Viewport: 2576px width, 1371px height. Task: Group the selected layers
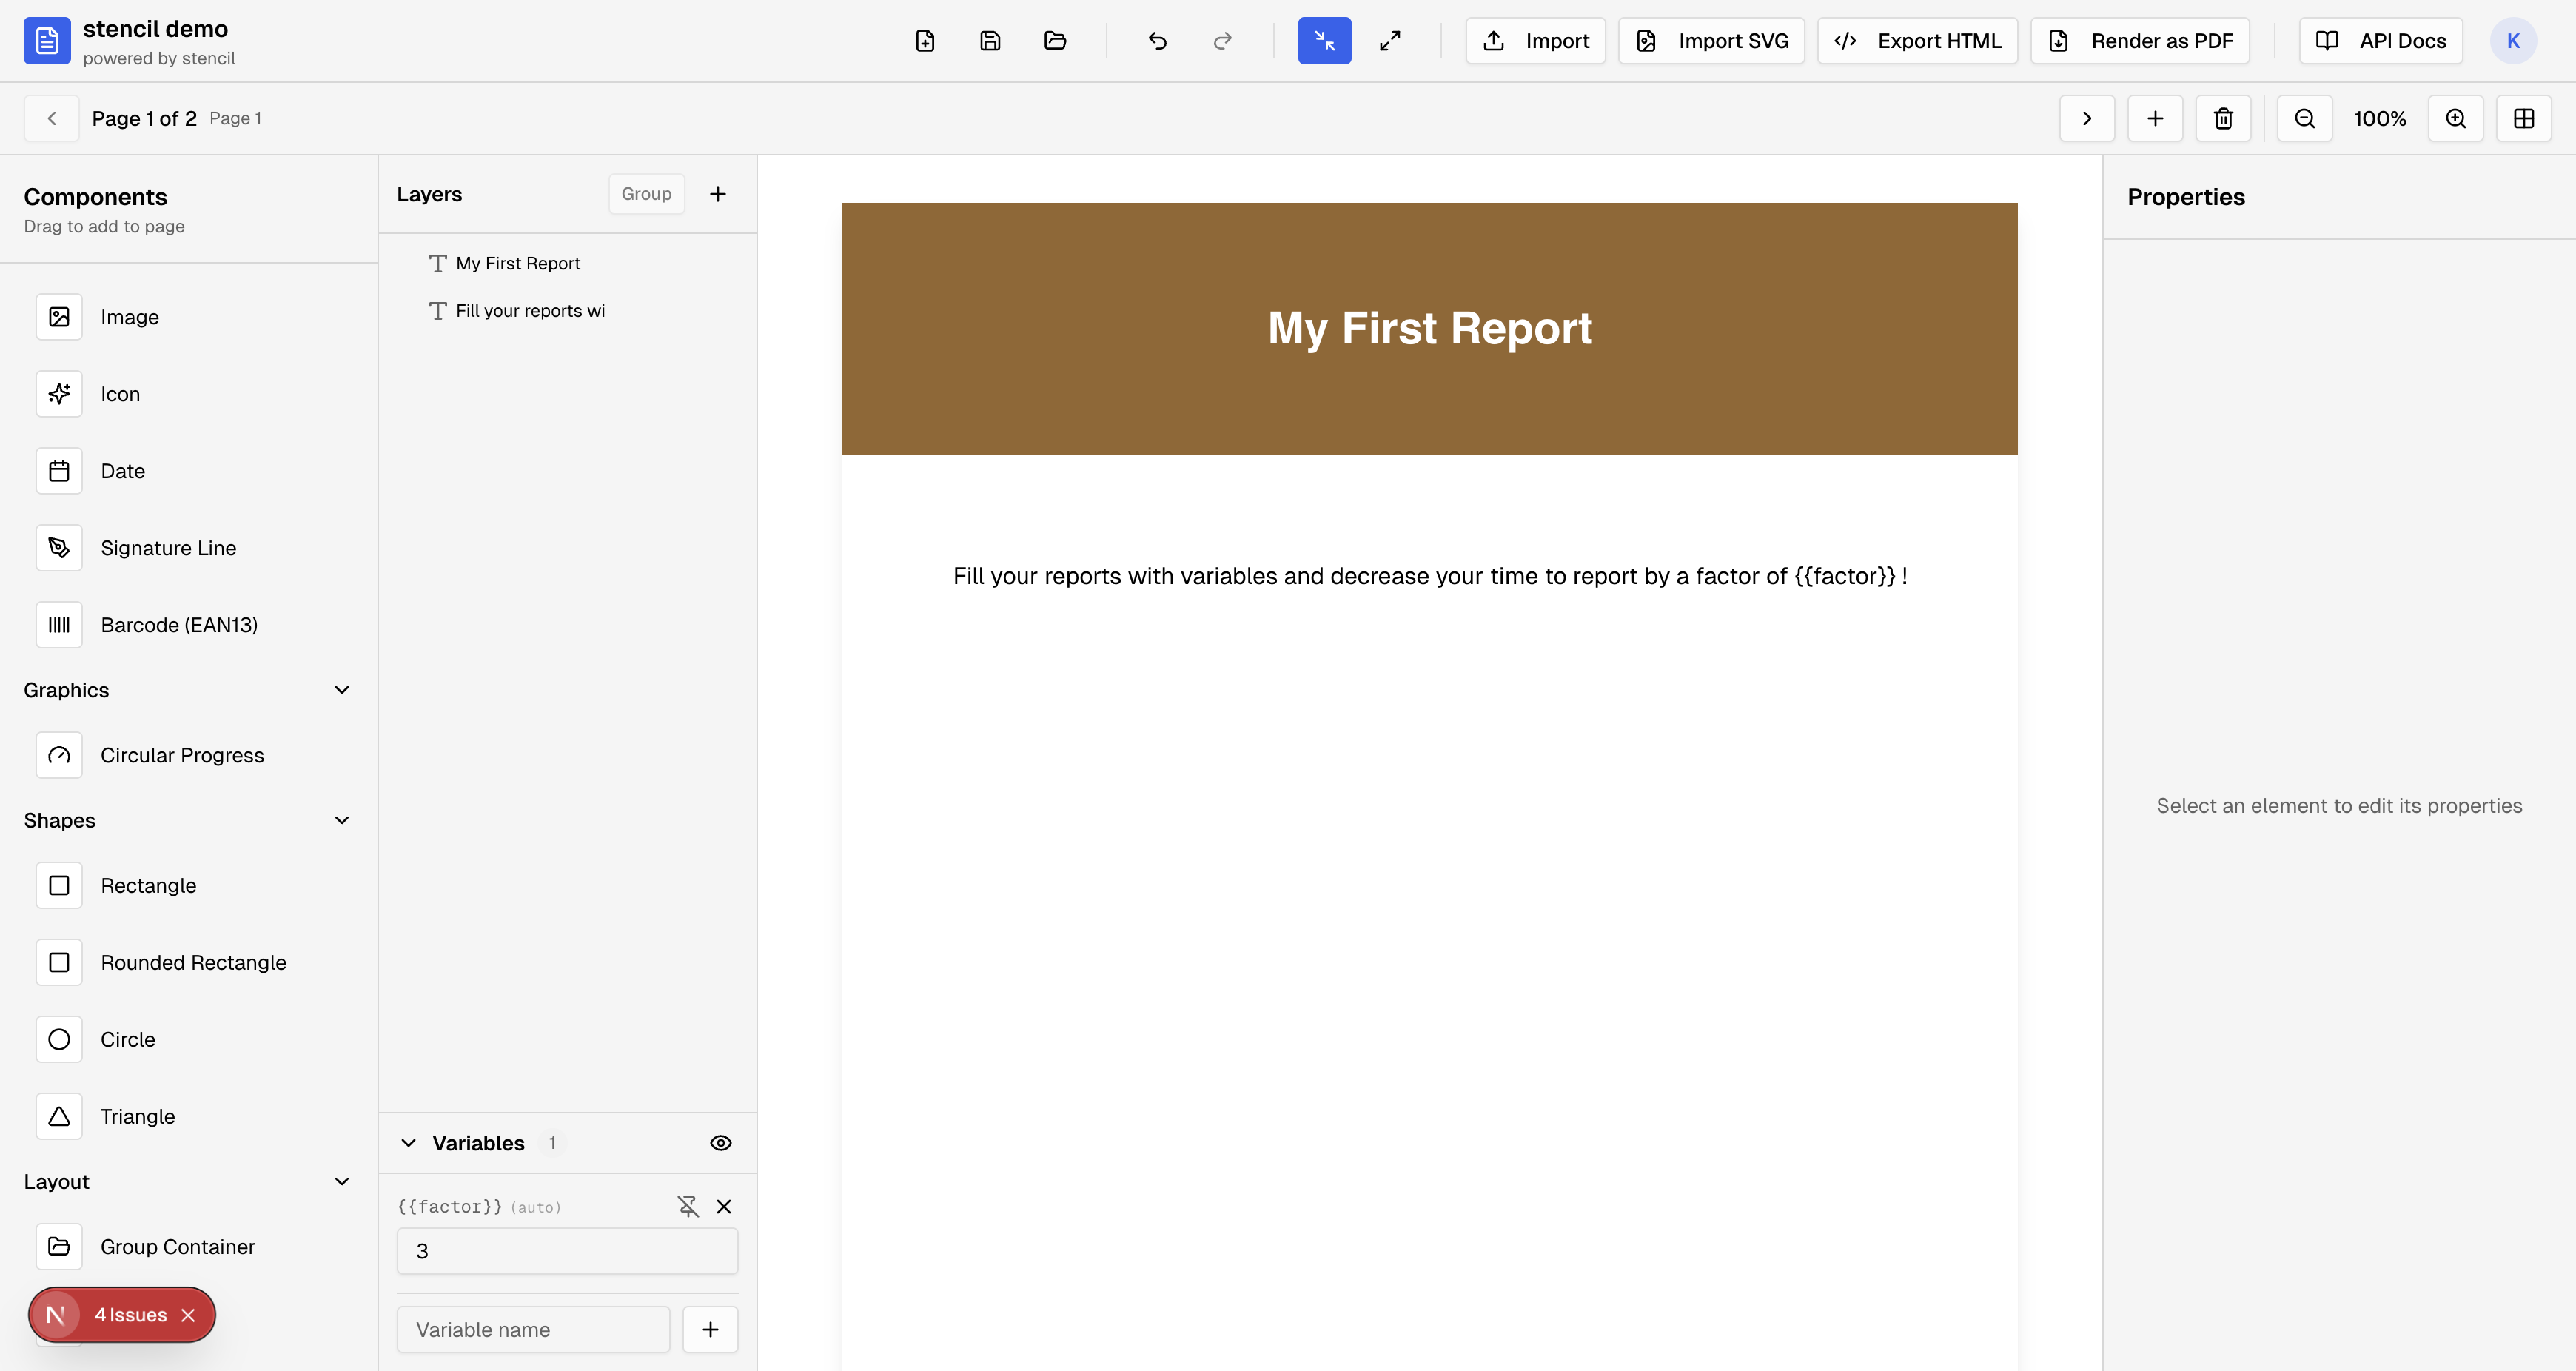(646, 193)
